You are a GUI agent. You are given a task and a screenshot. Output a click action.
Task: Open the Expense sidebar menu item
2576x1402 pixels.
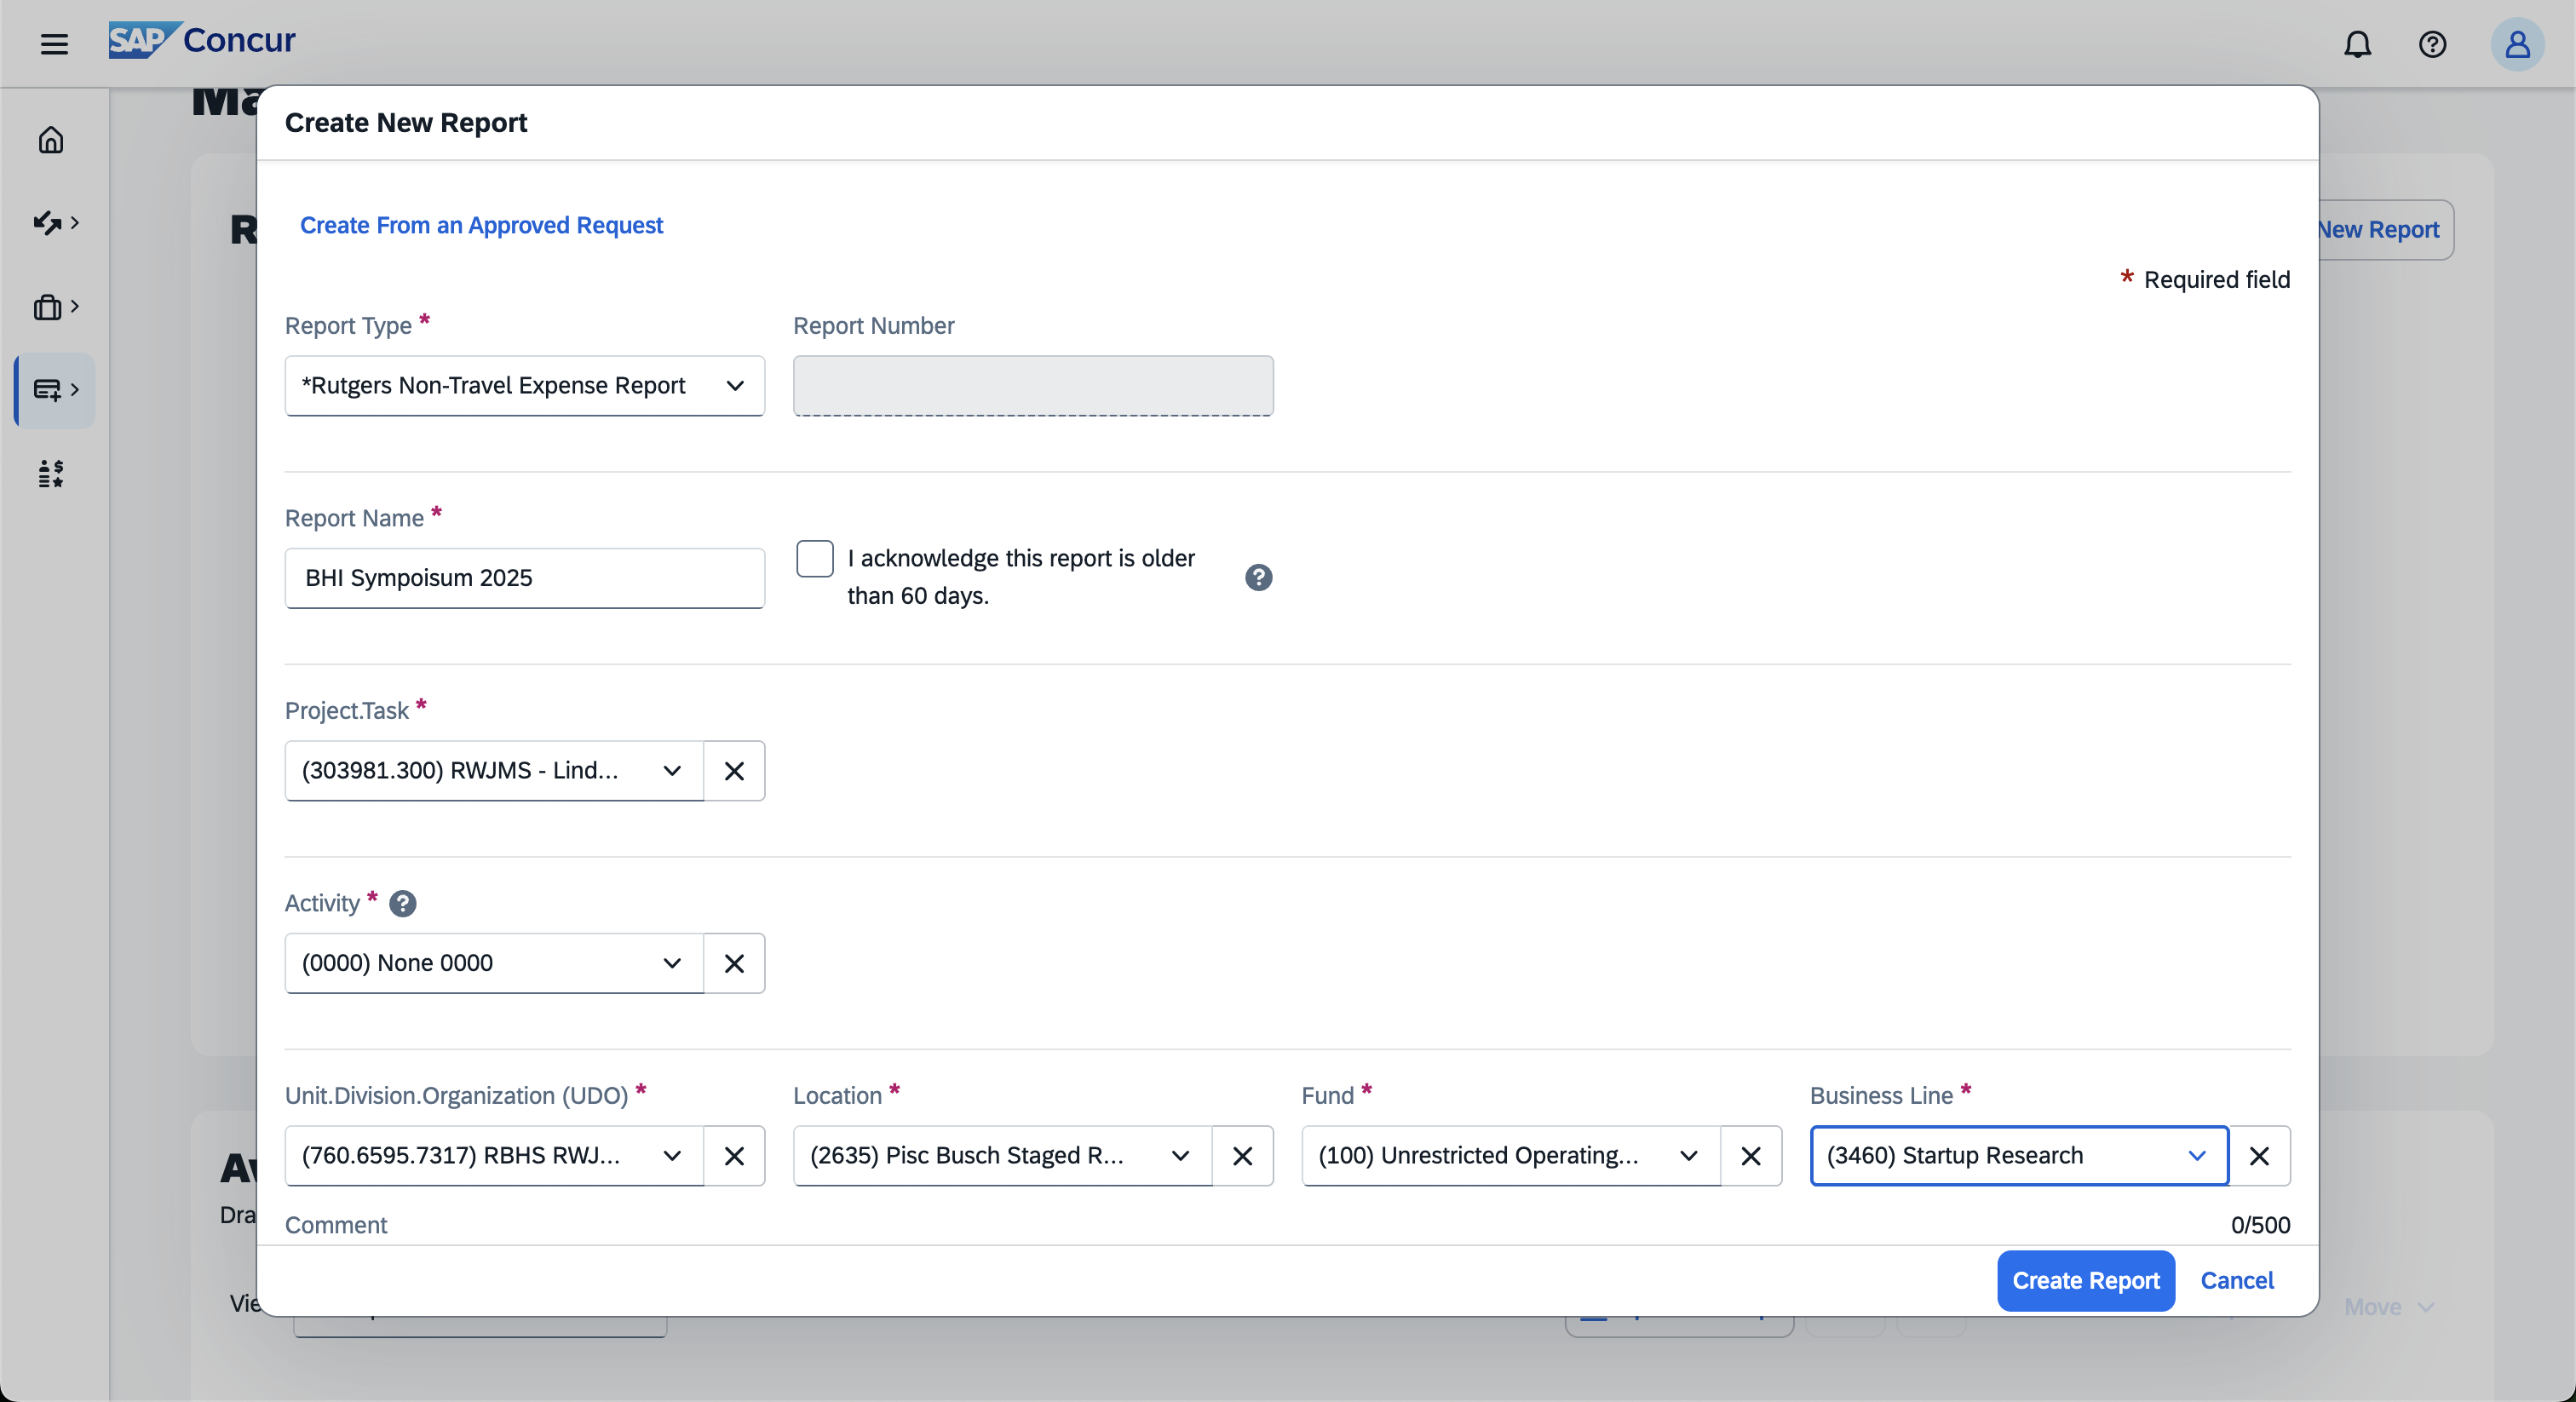tap(54, 389)
